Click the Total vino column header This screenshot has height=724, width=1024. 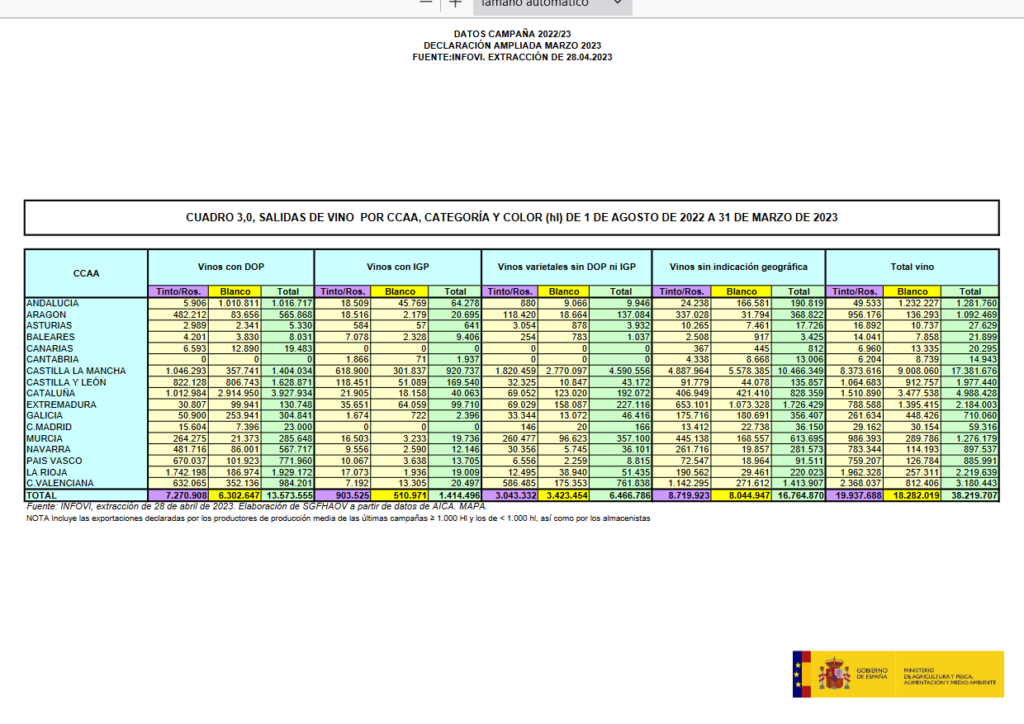pos(912,267)
